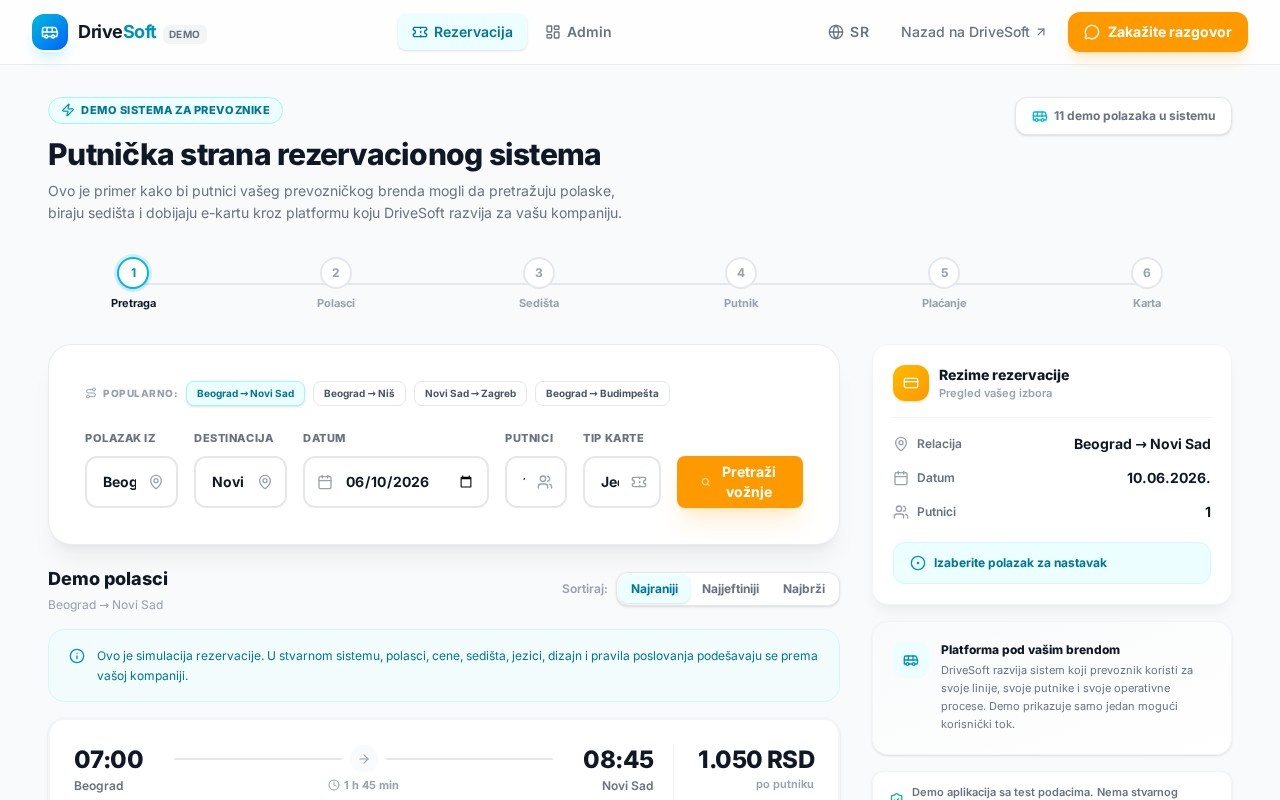Click the Relacija location pin icon

tap(901, 444)
